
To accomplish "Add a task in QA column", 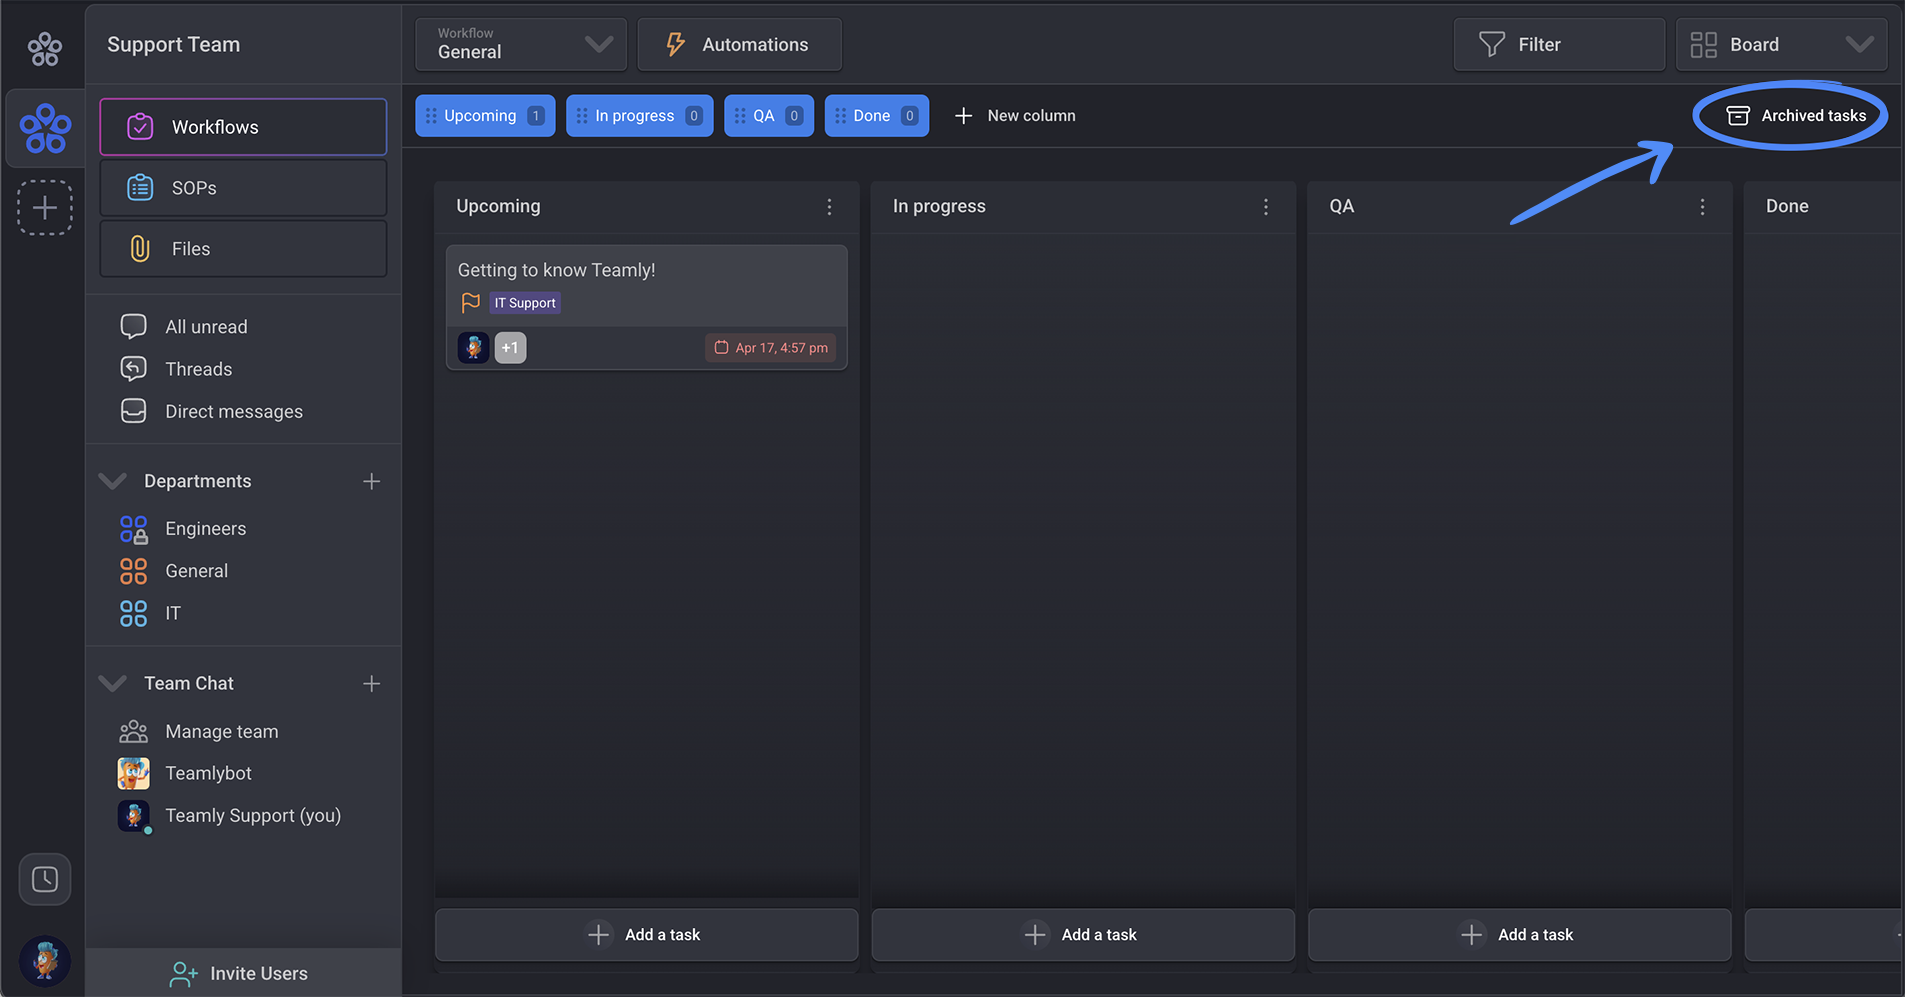I will 1519,935.
